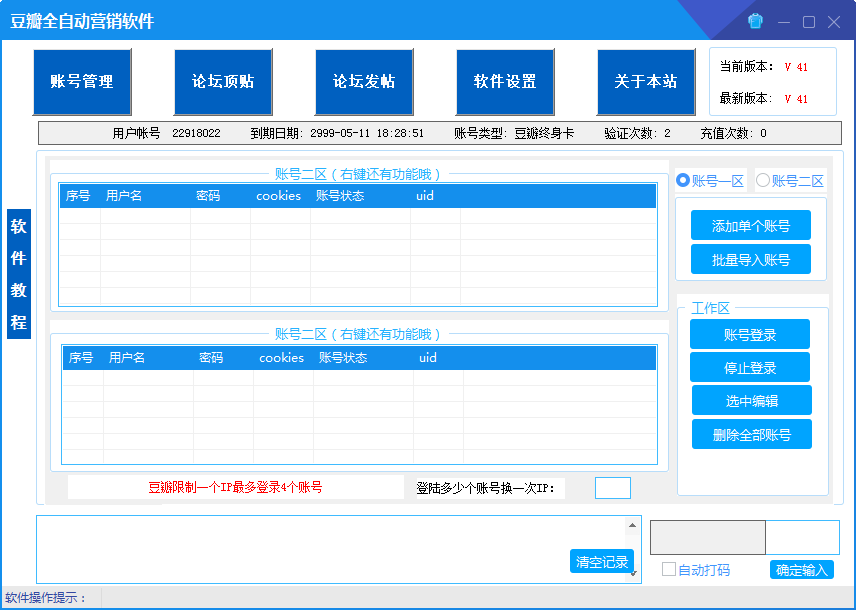
Task: Maximize the window
Action: pos(809,22)
